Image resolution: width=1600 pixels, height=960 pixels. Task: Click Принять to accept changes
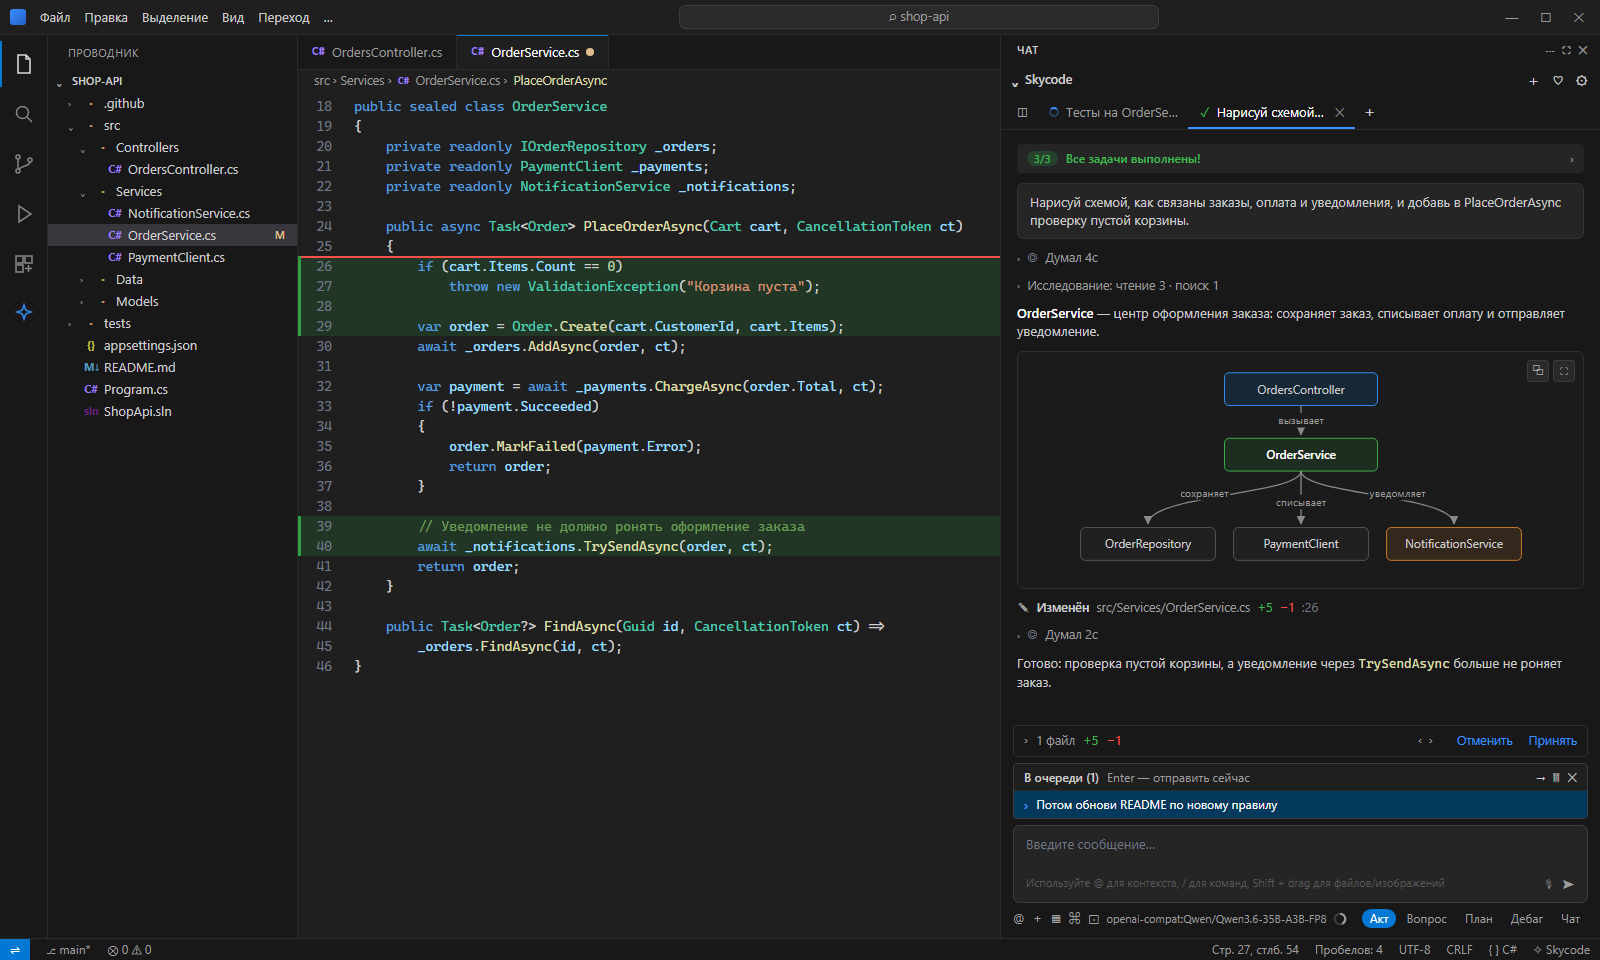coord(1552,741)
